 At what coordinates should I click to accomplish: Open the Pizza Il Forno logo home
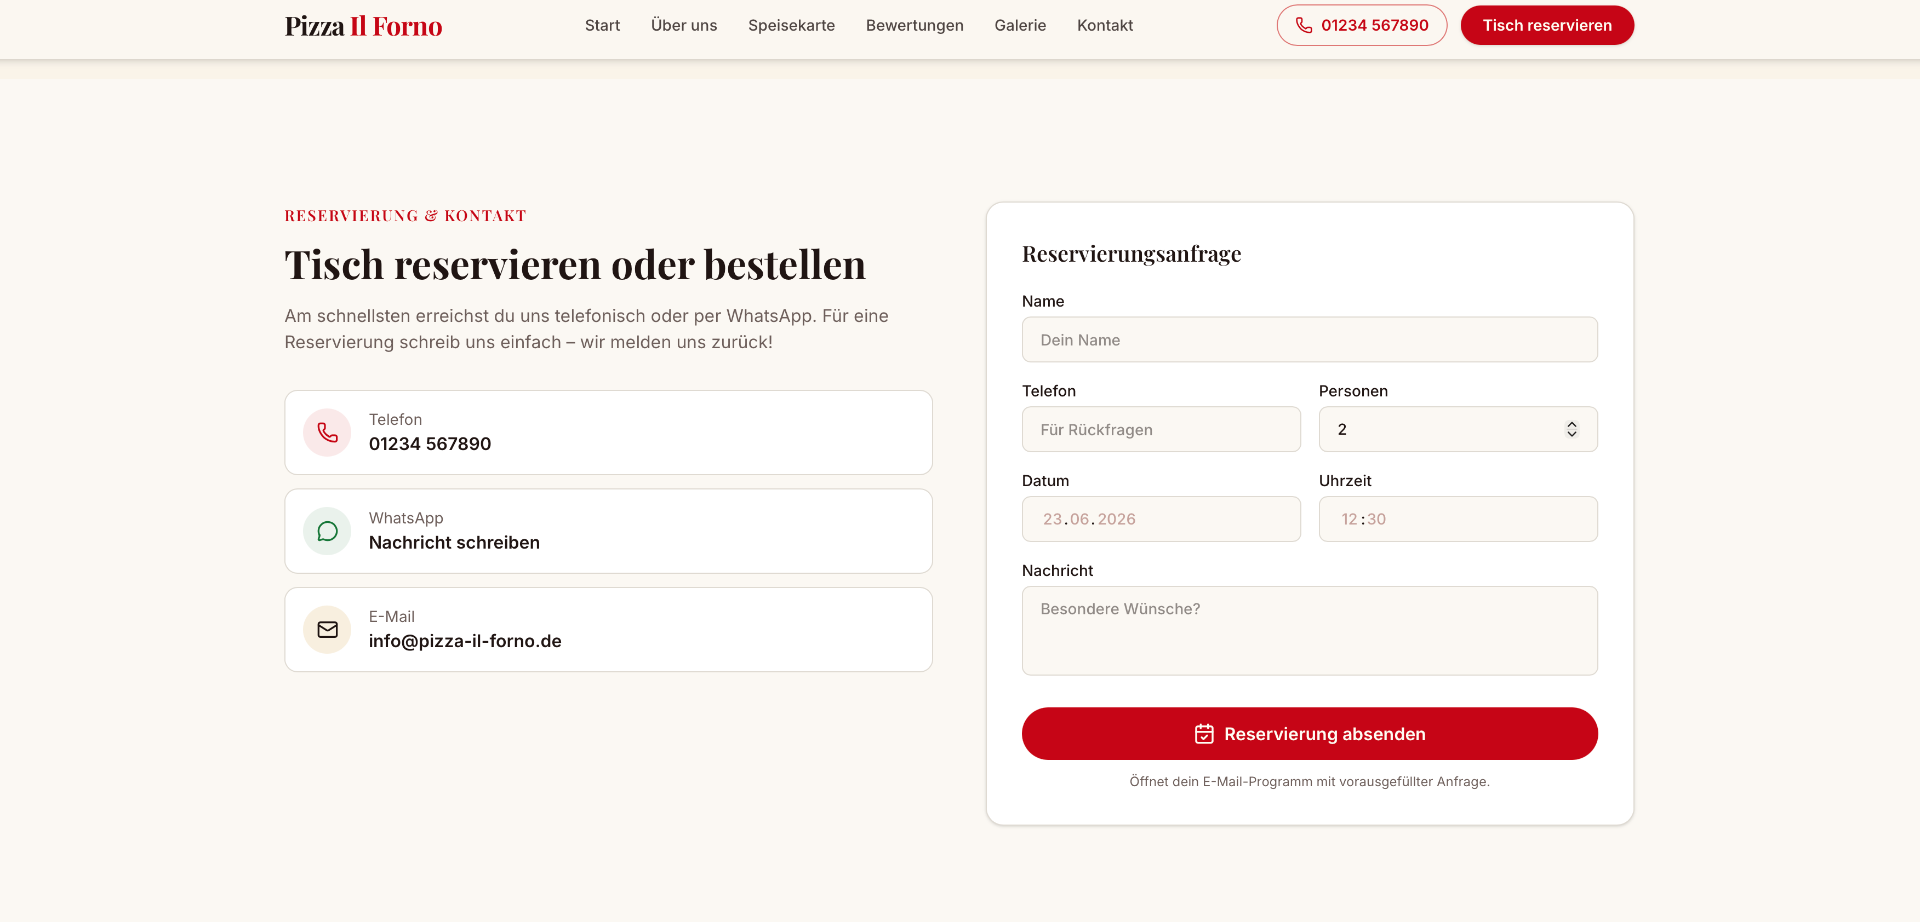[363, 26]
